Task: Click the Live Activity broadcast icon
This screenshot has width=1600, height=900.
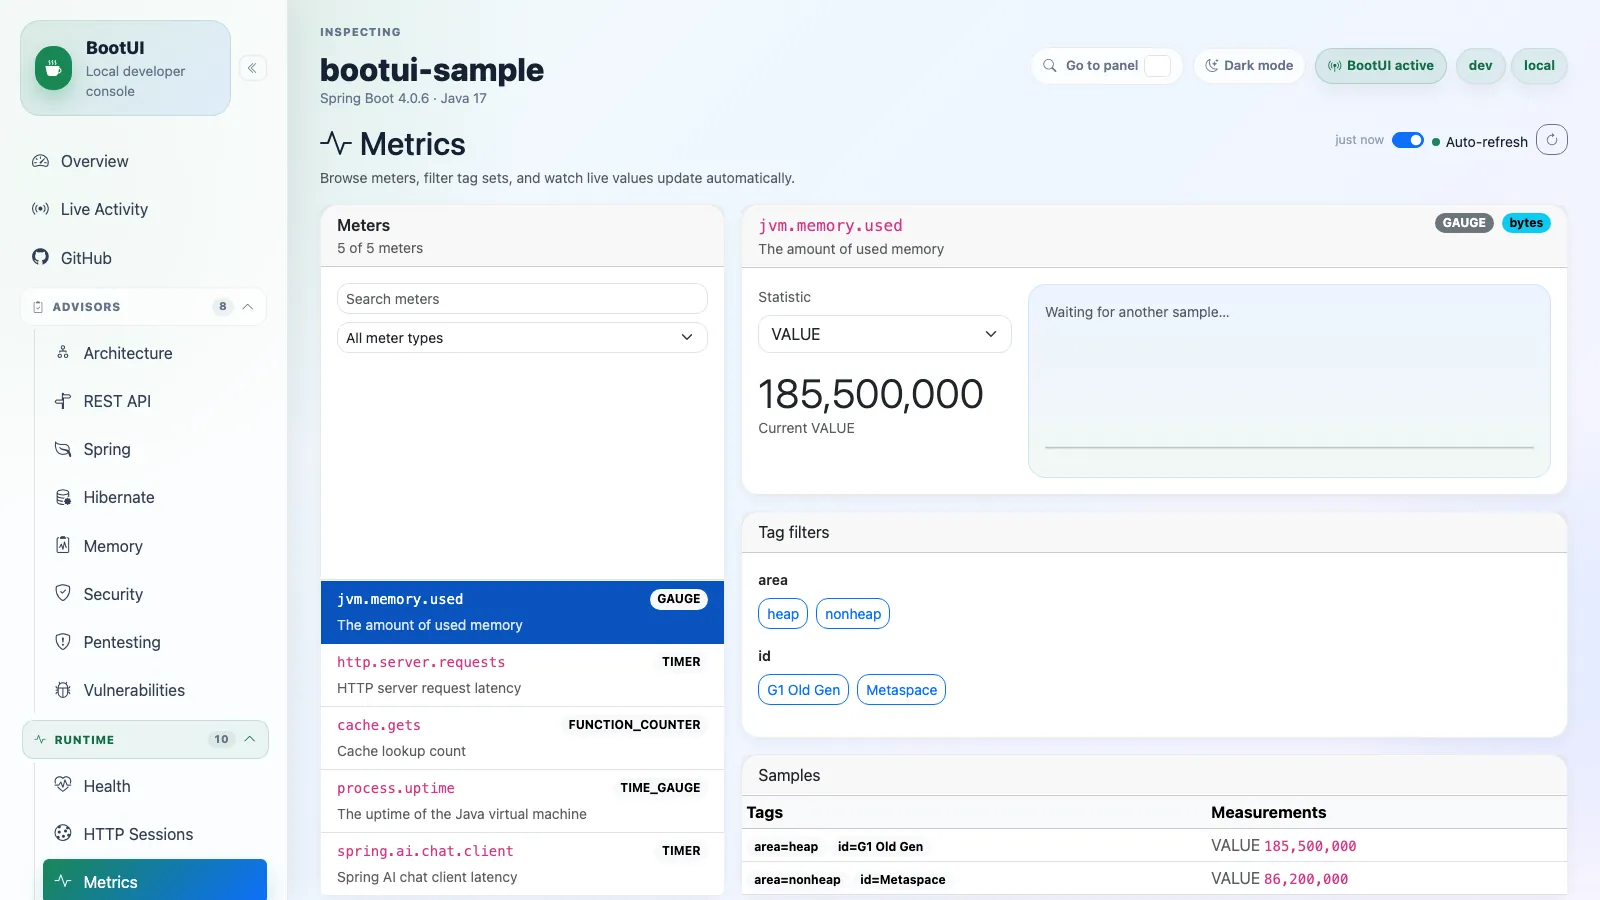Action: click(40, 209)
